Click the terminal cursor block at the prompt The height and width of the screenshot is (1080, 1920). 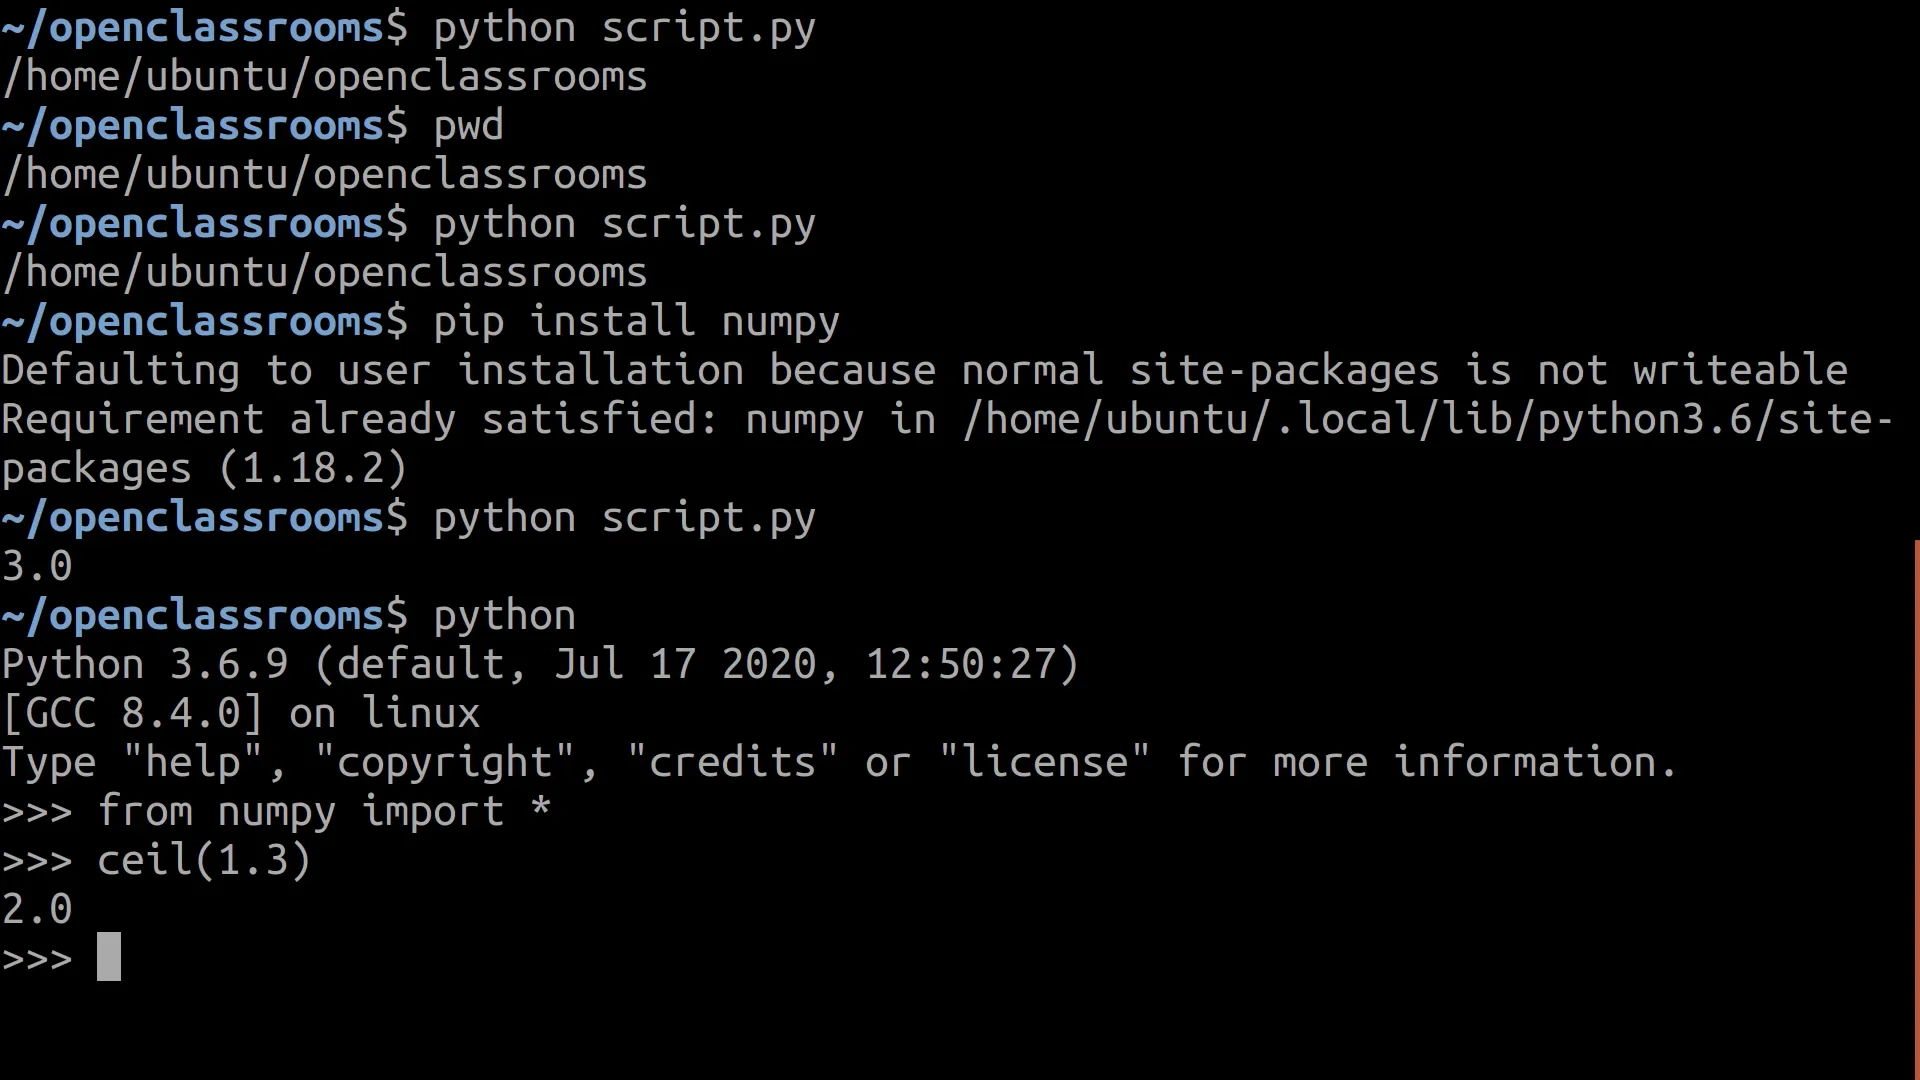[109, 957]
